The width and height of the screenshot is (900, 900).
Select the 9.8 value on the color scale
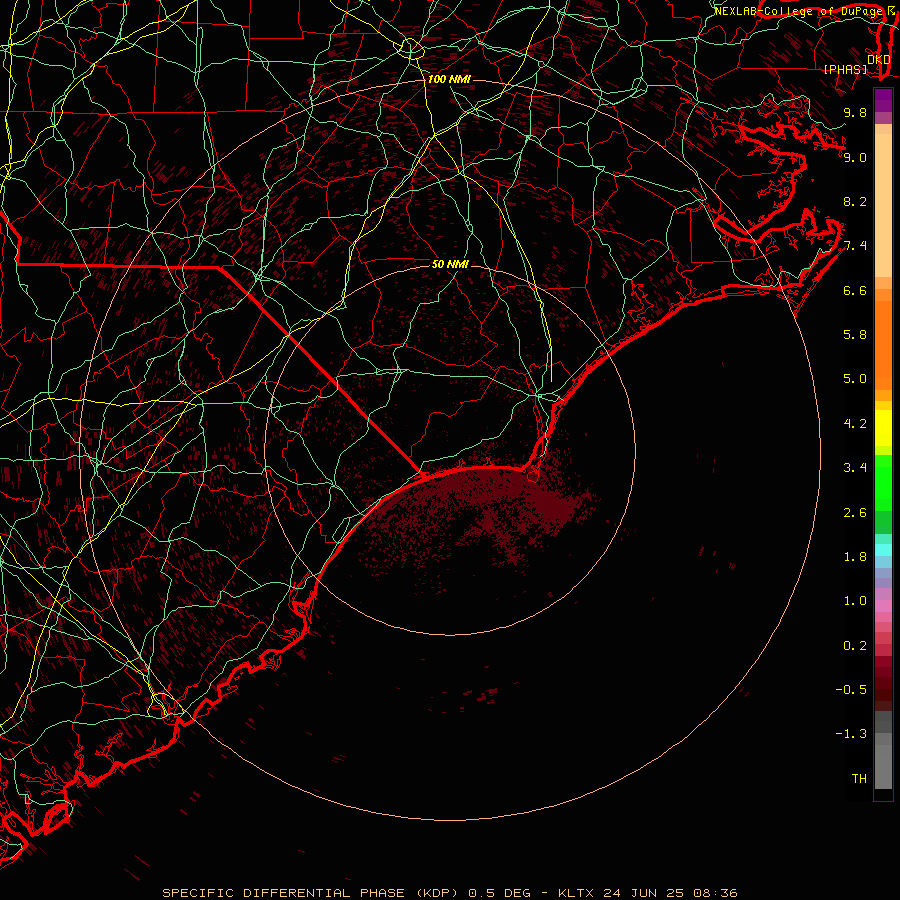tap(855, 112)
